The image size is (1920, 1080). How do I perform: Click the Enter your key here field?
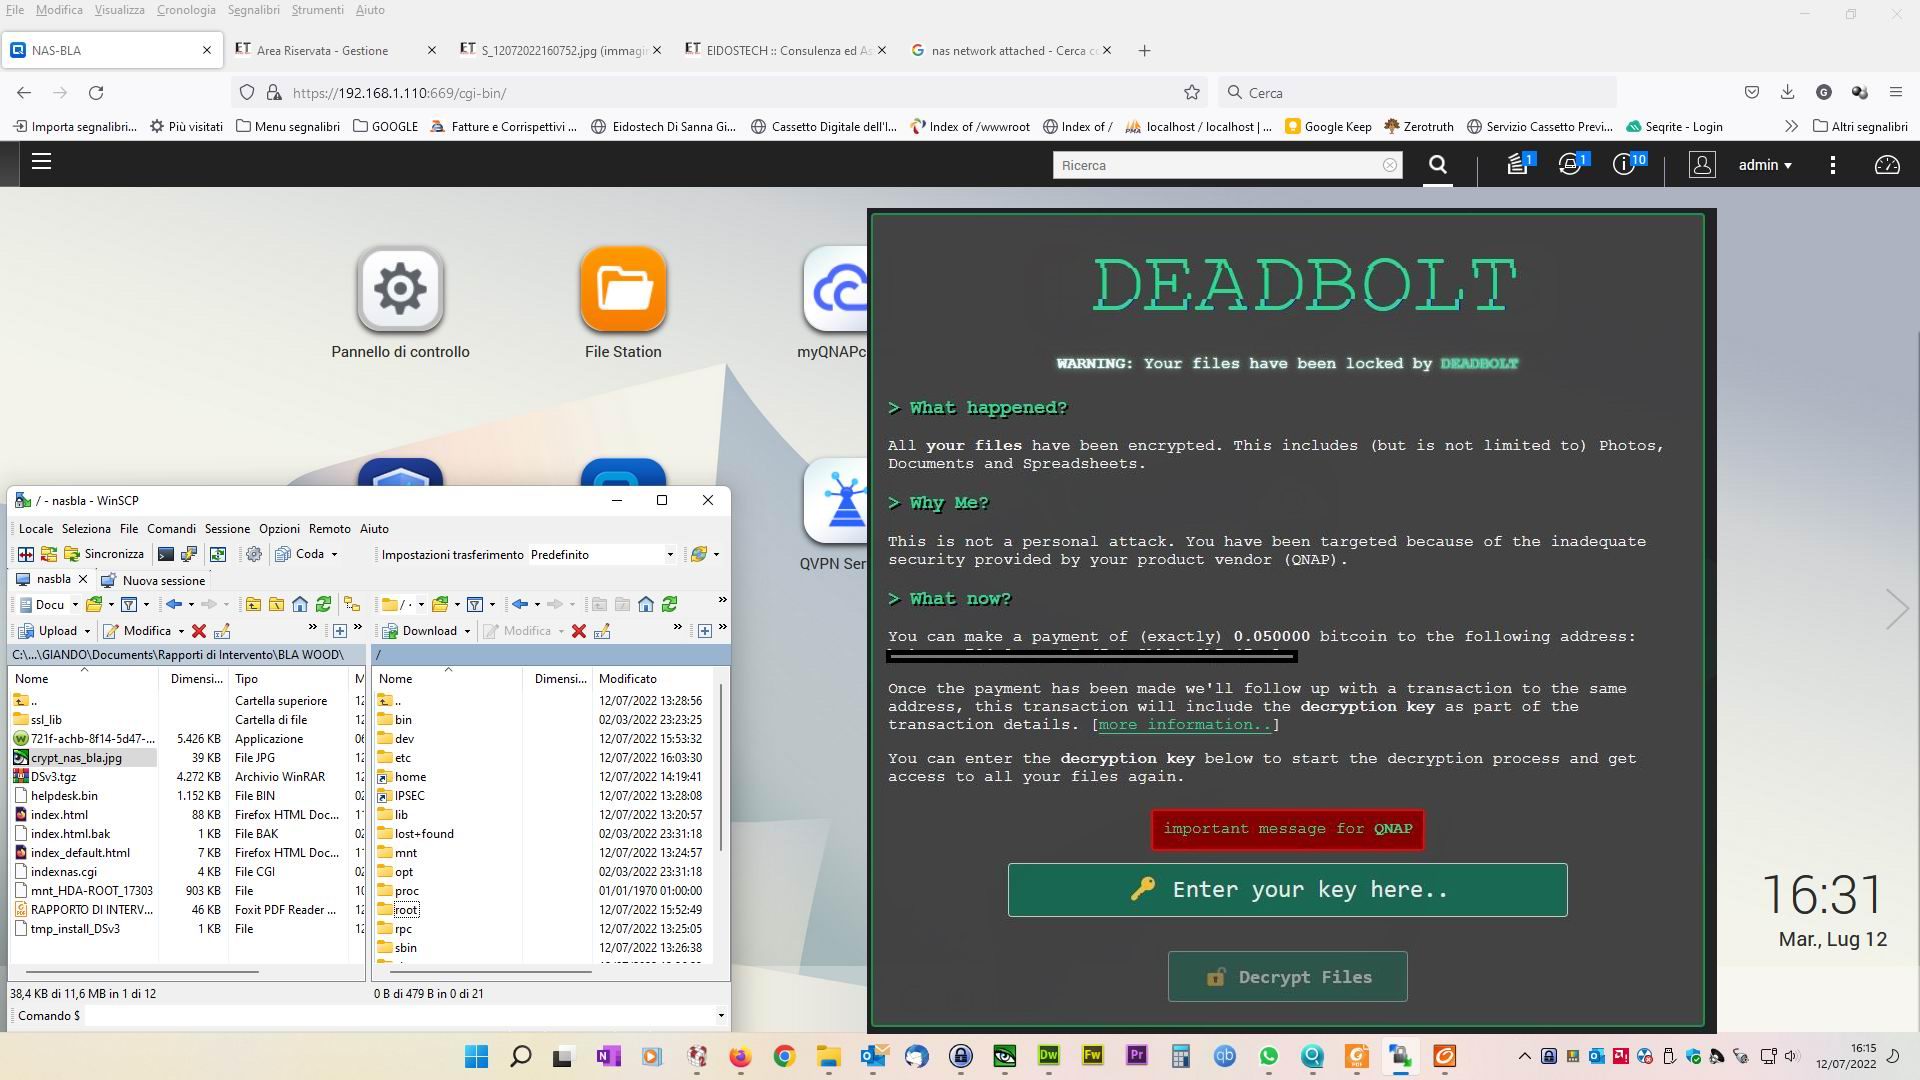click(1287, 890)
